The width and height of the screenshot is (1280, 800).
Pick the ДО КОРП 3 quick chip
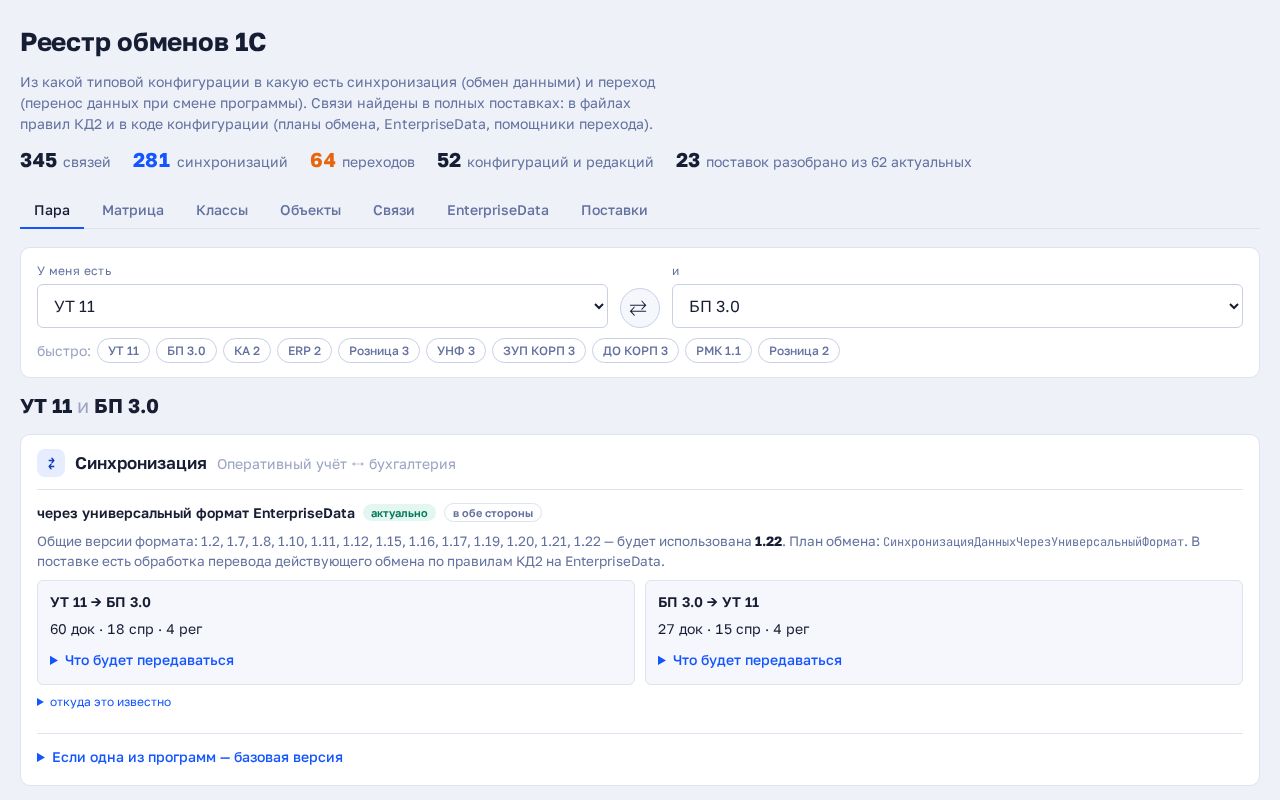point(635,351)
